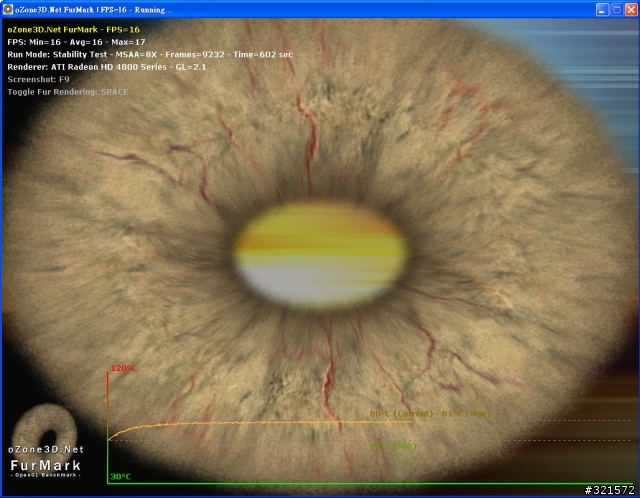The height and width of the screenshot is (498, 640).
Task: Click the 'FPS: Min=16 - Avg=16 - Max=17' line
Action: (76, 42)
